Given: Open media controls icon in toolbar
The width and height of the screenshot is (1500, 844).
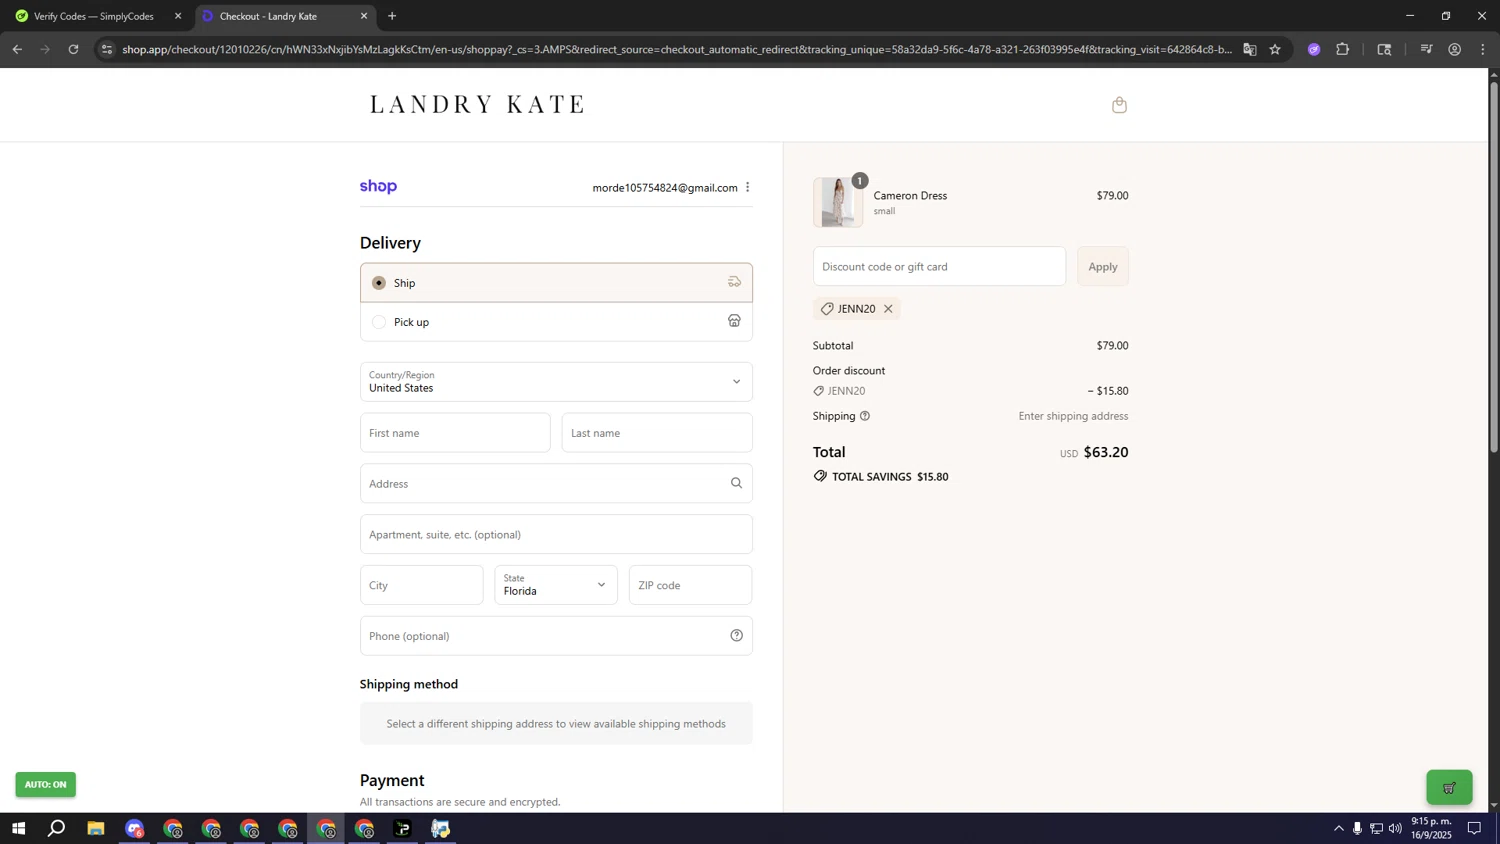Looking at the screenshot, I should 1426,49.
